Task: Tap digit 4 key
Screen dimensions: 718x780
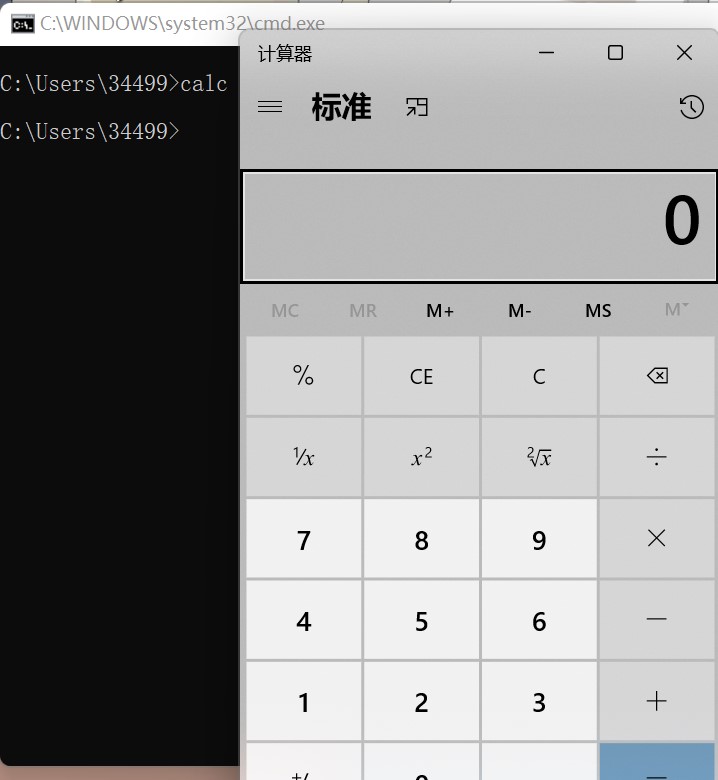Action: (x=304, y=619)
